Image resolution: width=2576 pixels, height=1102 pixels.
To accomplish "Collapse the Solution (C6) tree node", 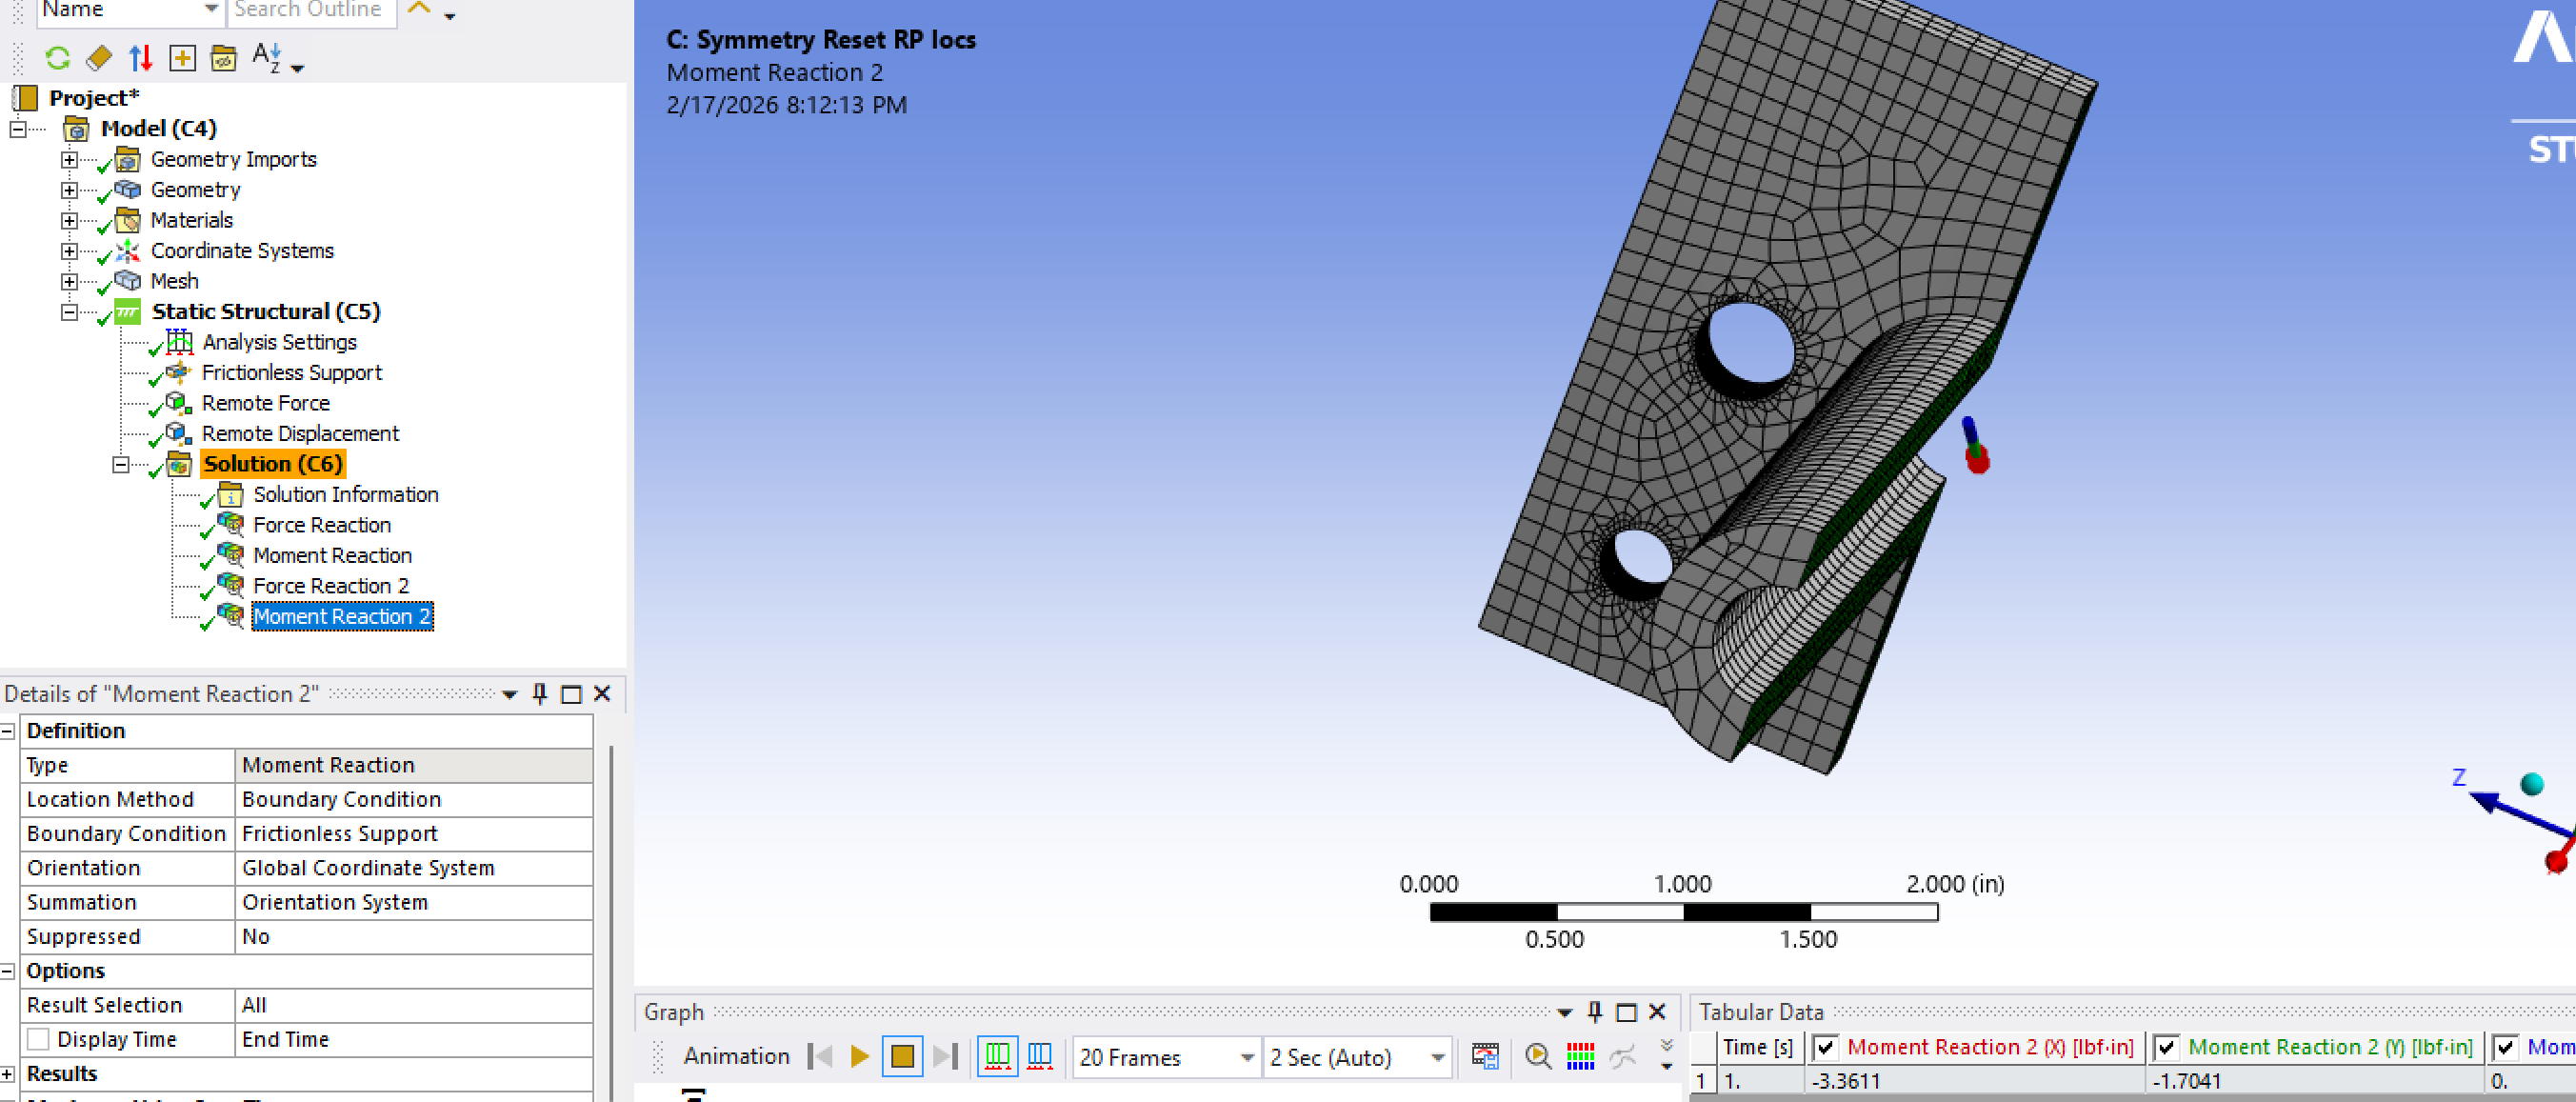I will [121, 464].
